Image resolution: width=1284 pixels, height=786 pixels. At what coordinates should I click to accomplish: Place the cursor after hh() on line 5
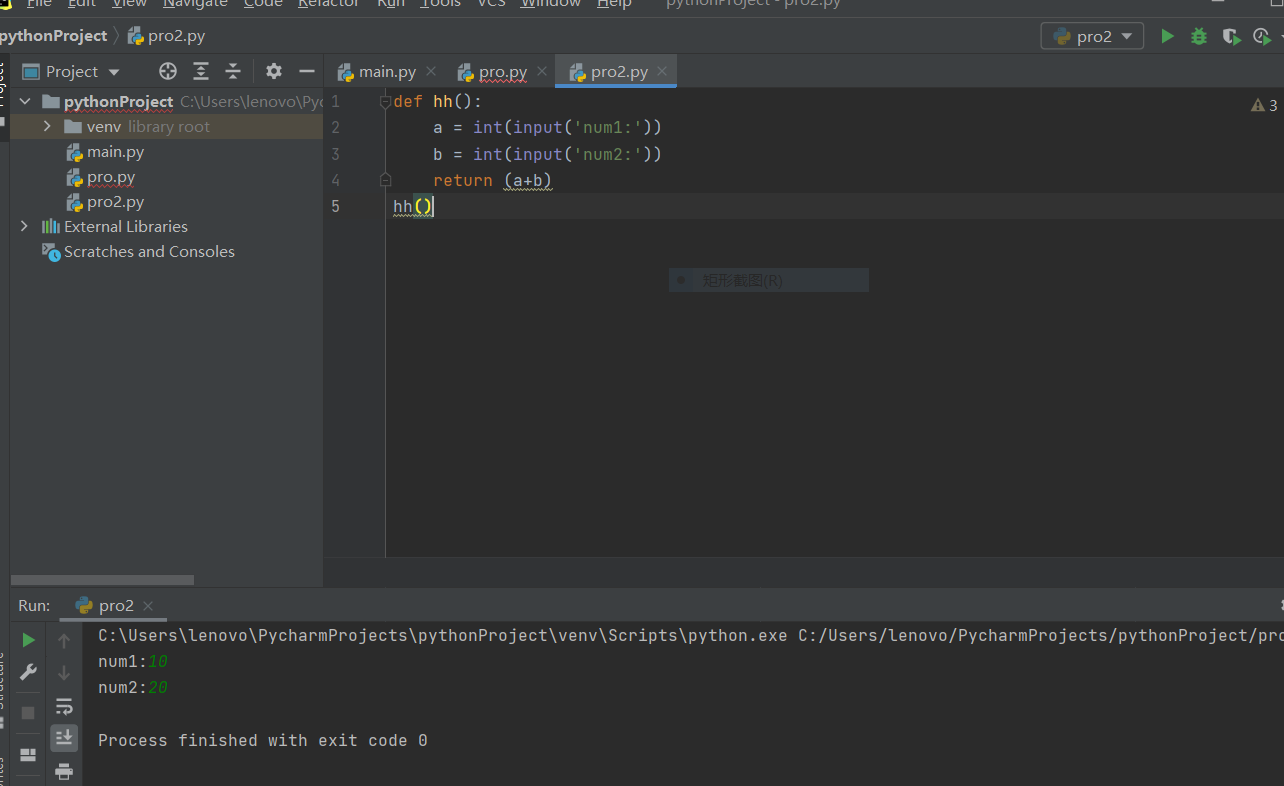[x=434, y=207]
